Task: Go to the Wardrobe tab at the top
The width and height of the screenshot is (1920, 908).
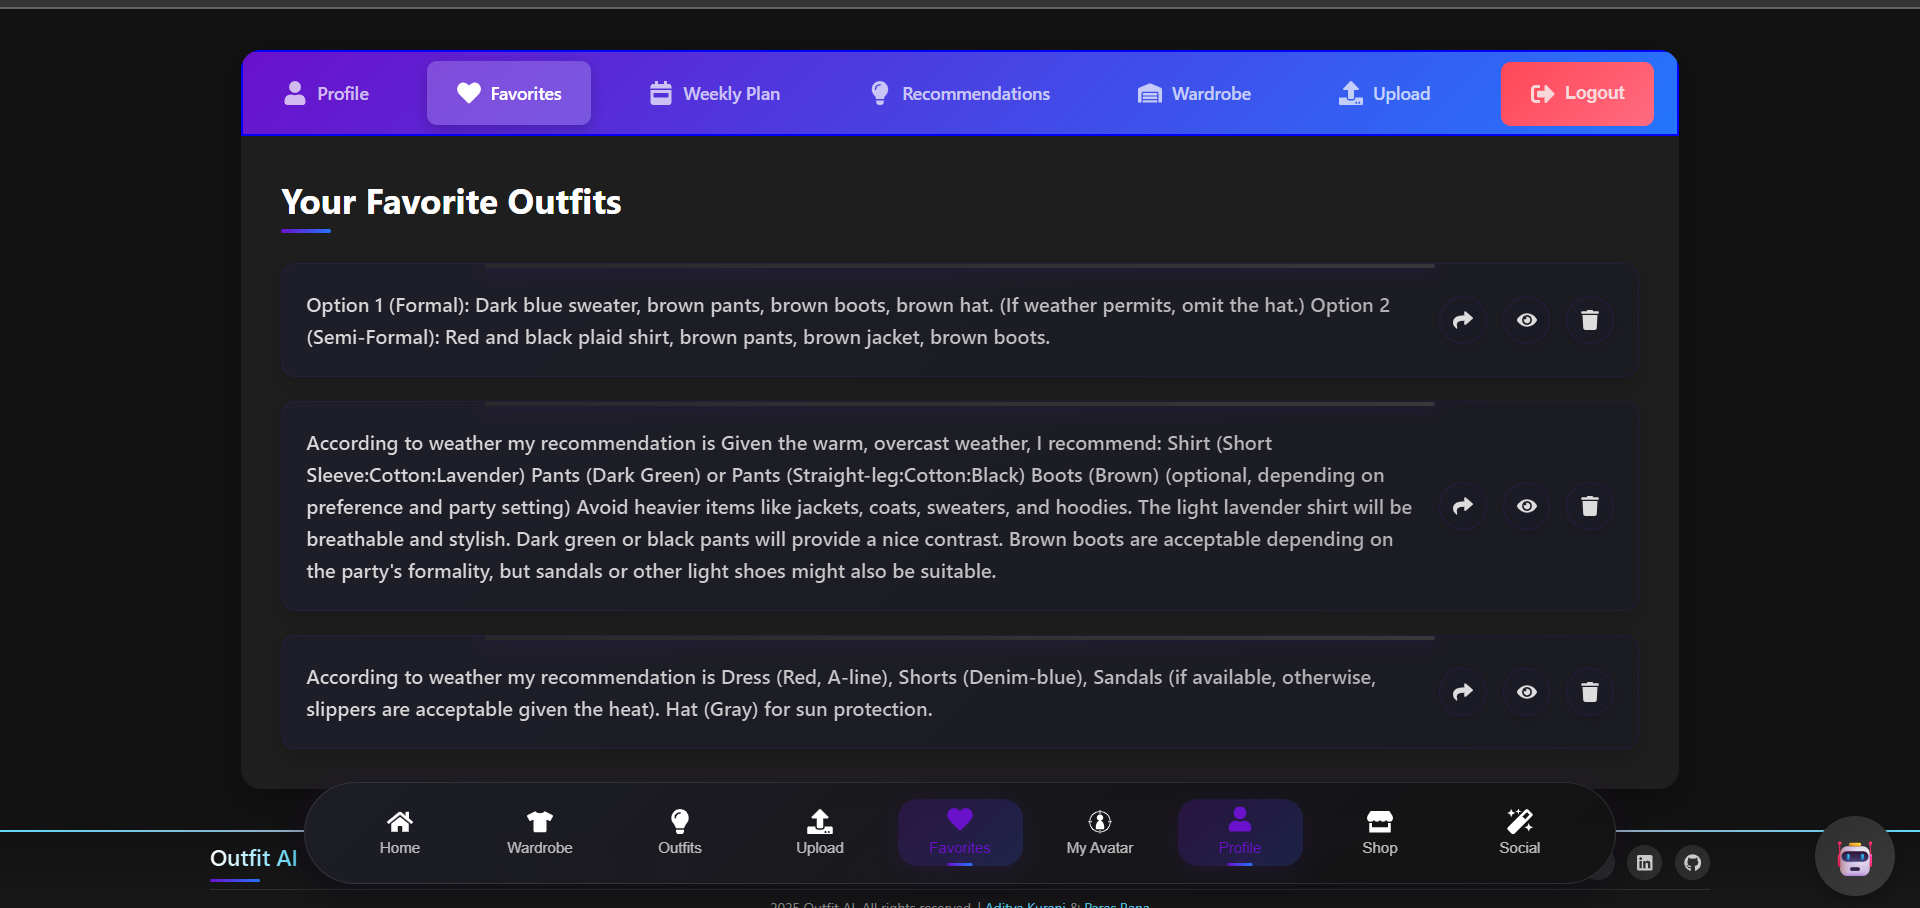Action: pyautogui.click(x=1193, y=93)
